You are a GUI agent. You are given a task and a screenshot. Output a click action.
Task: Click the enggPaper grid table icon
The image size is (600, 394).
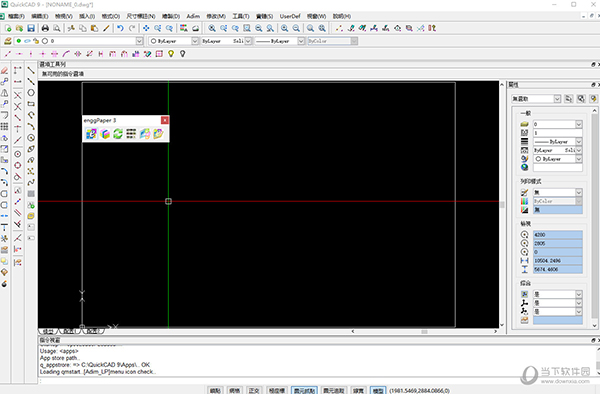pos(131,134)
